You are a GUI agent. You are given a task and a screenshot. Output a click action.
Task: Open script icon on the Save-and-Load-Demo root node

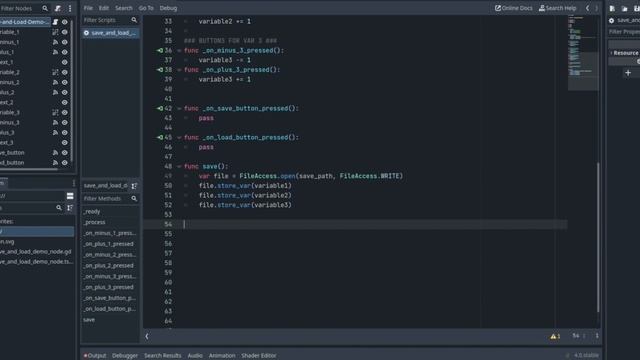[x=55, y=22]
